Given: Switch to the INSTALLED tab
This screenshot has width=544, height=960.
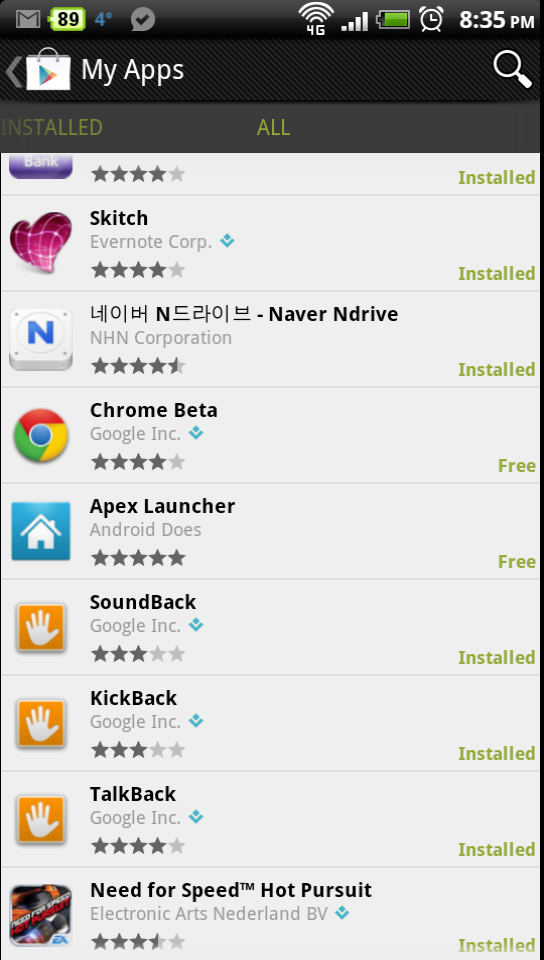Looking at the screenshot, I should pos(51,127).
